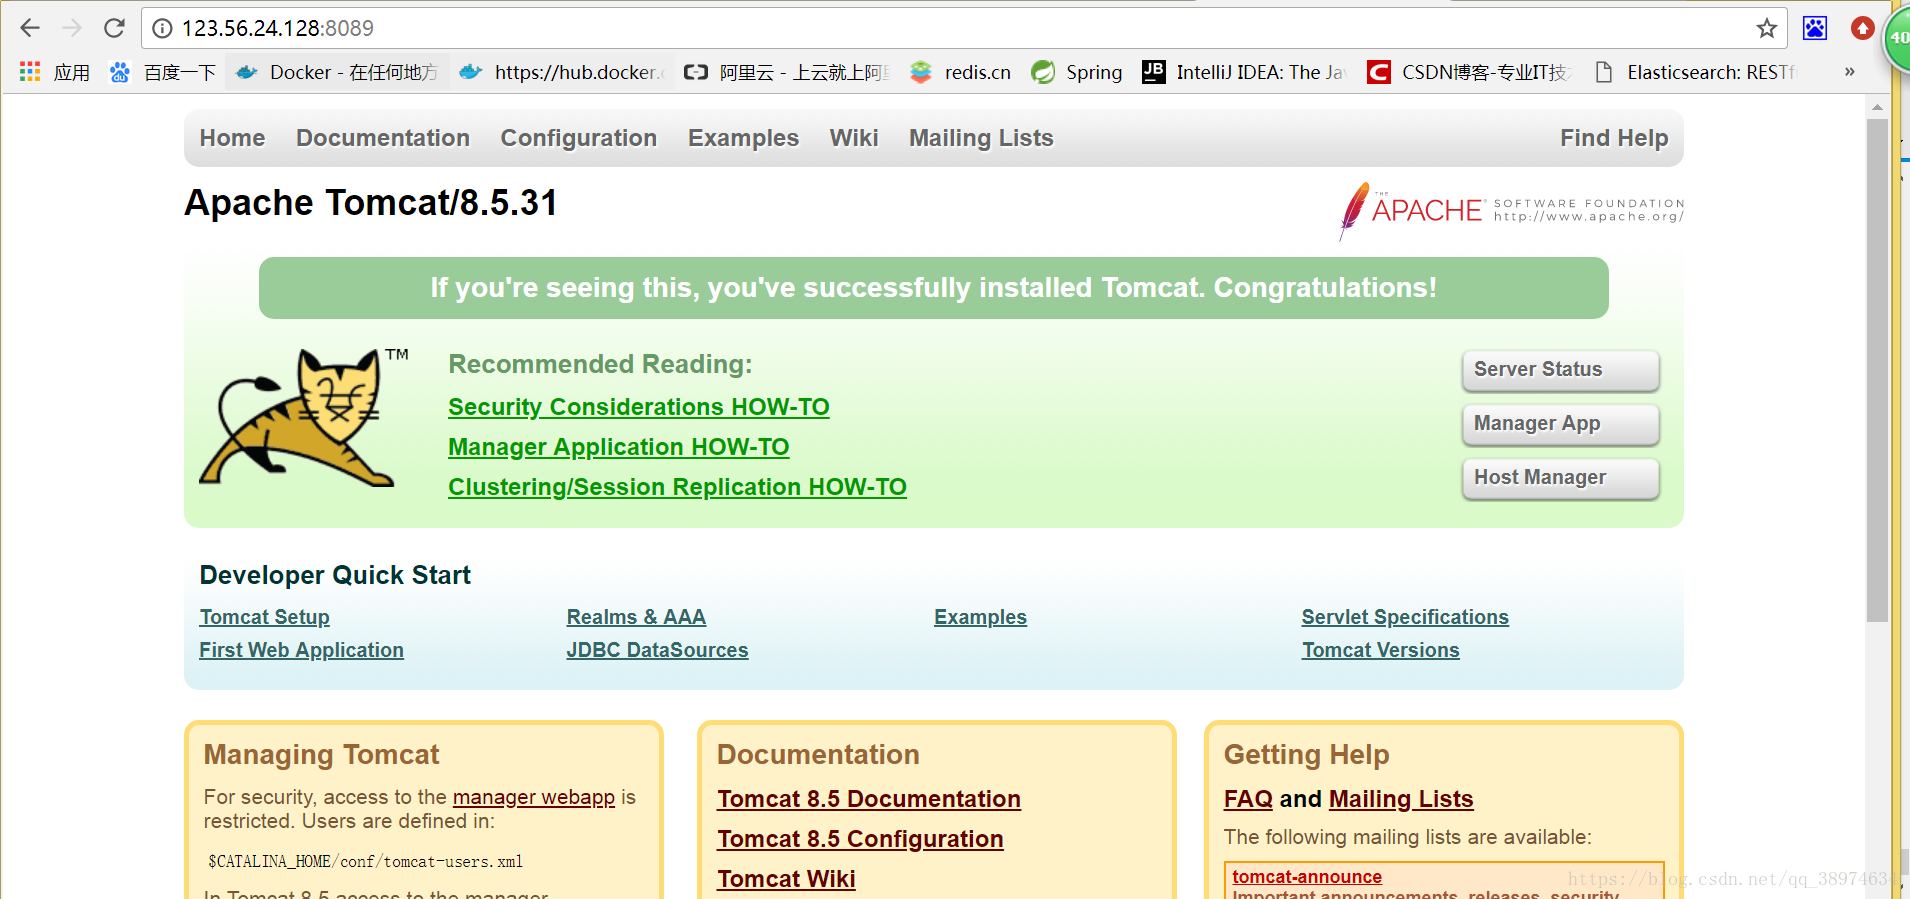Open the red circular extension icon

[x=1862, y=28]
